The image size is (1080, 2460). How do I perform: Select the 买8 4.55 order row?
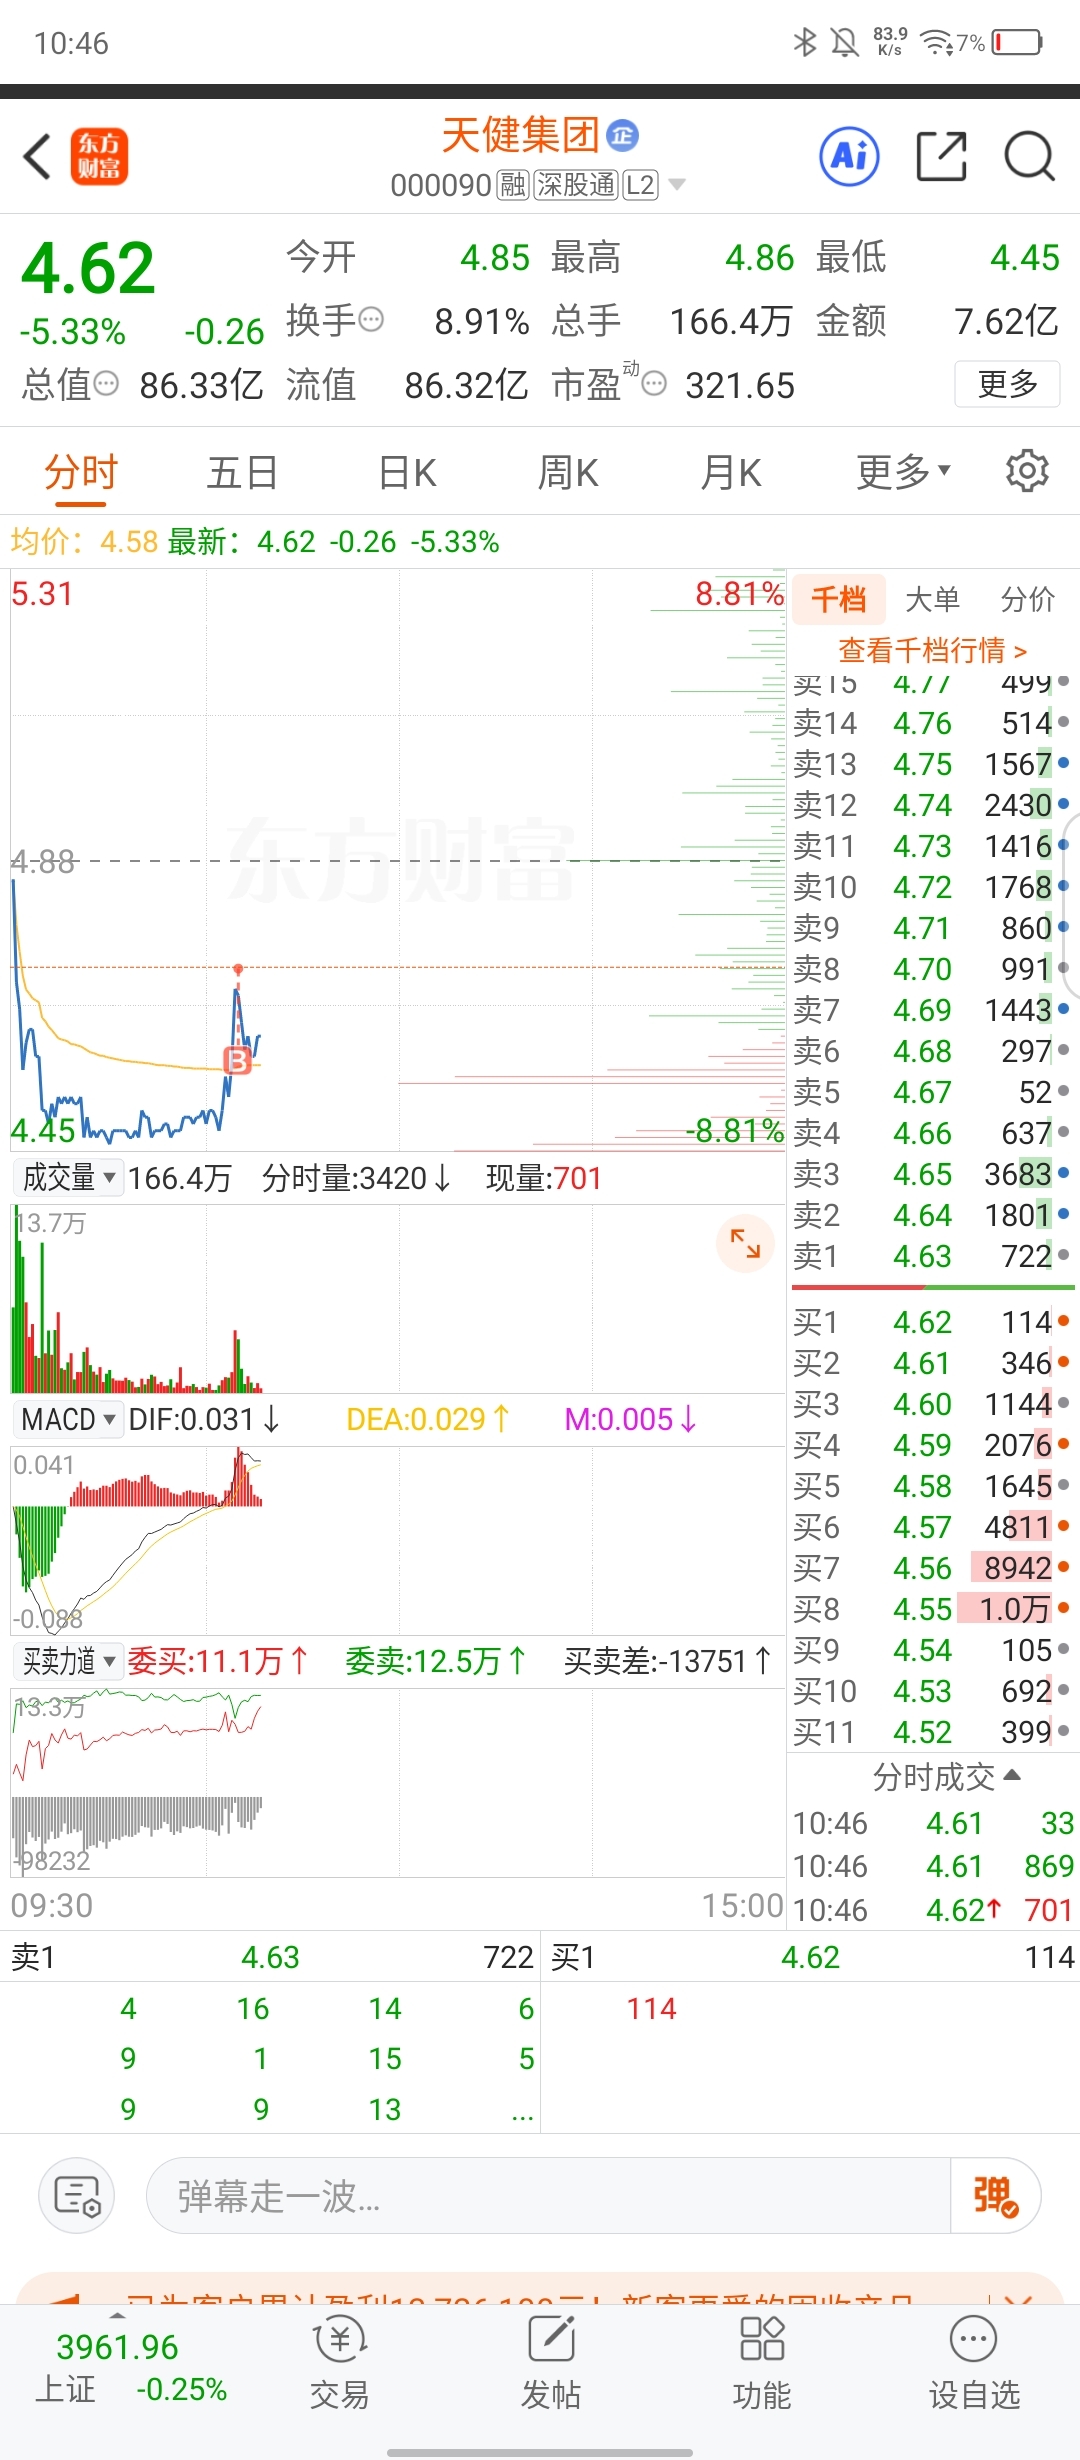tap(931, 1609)
